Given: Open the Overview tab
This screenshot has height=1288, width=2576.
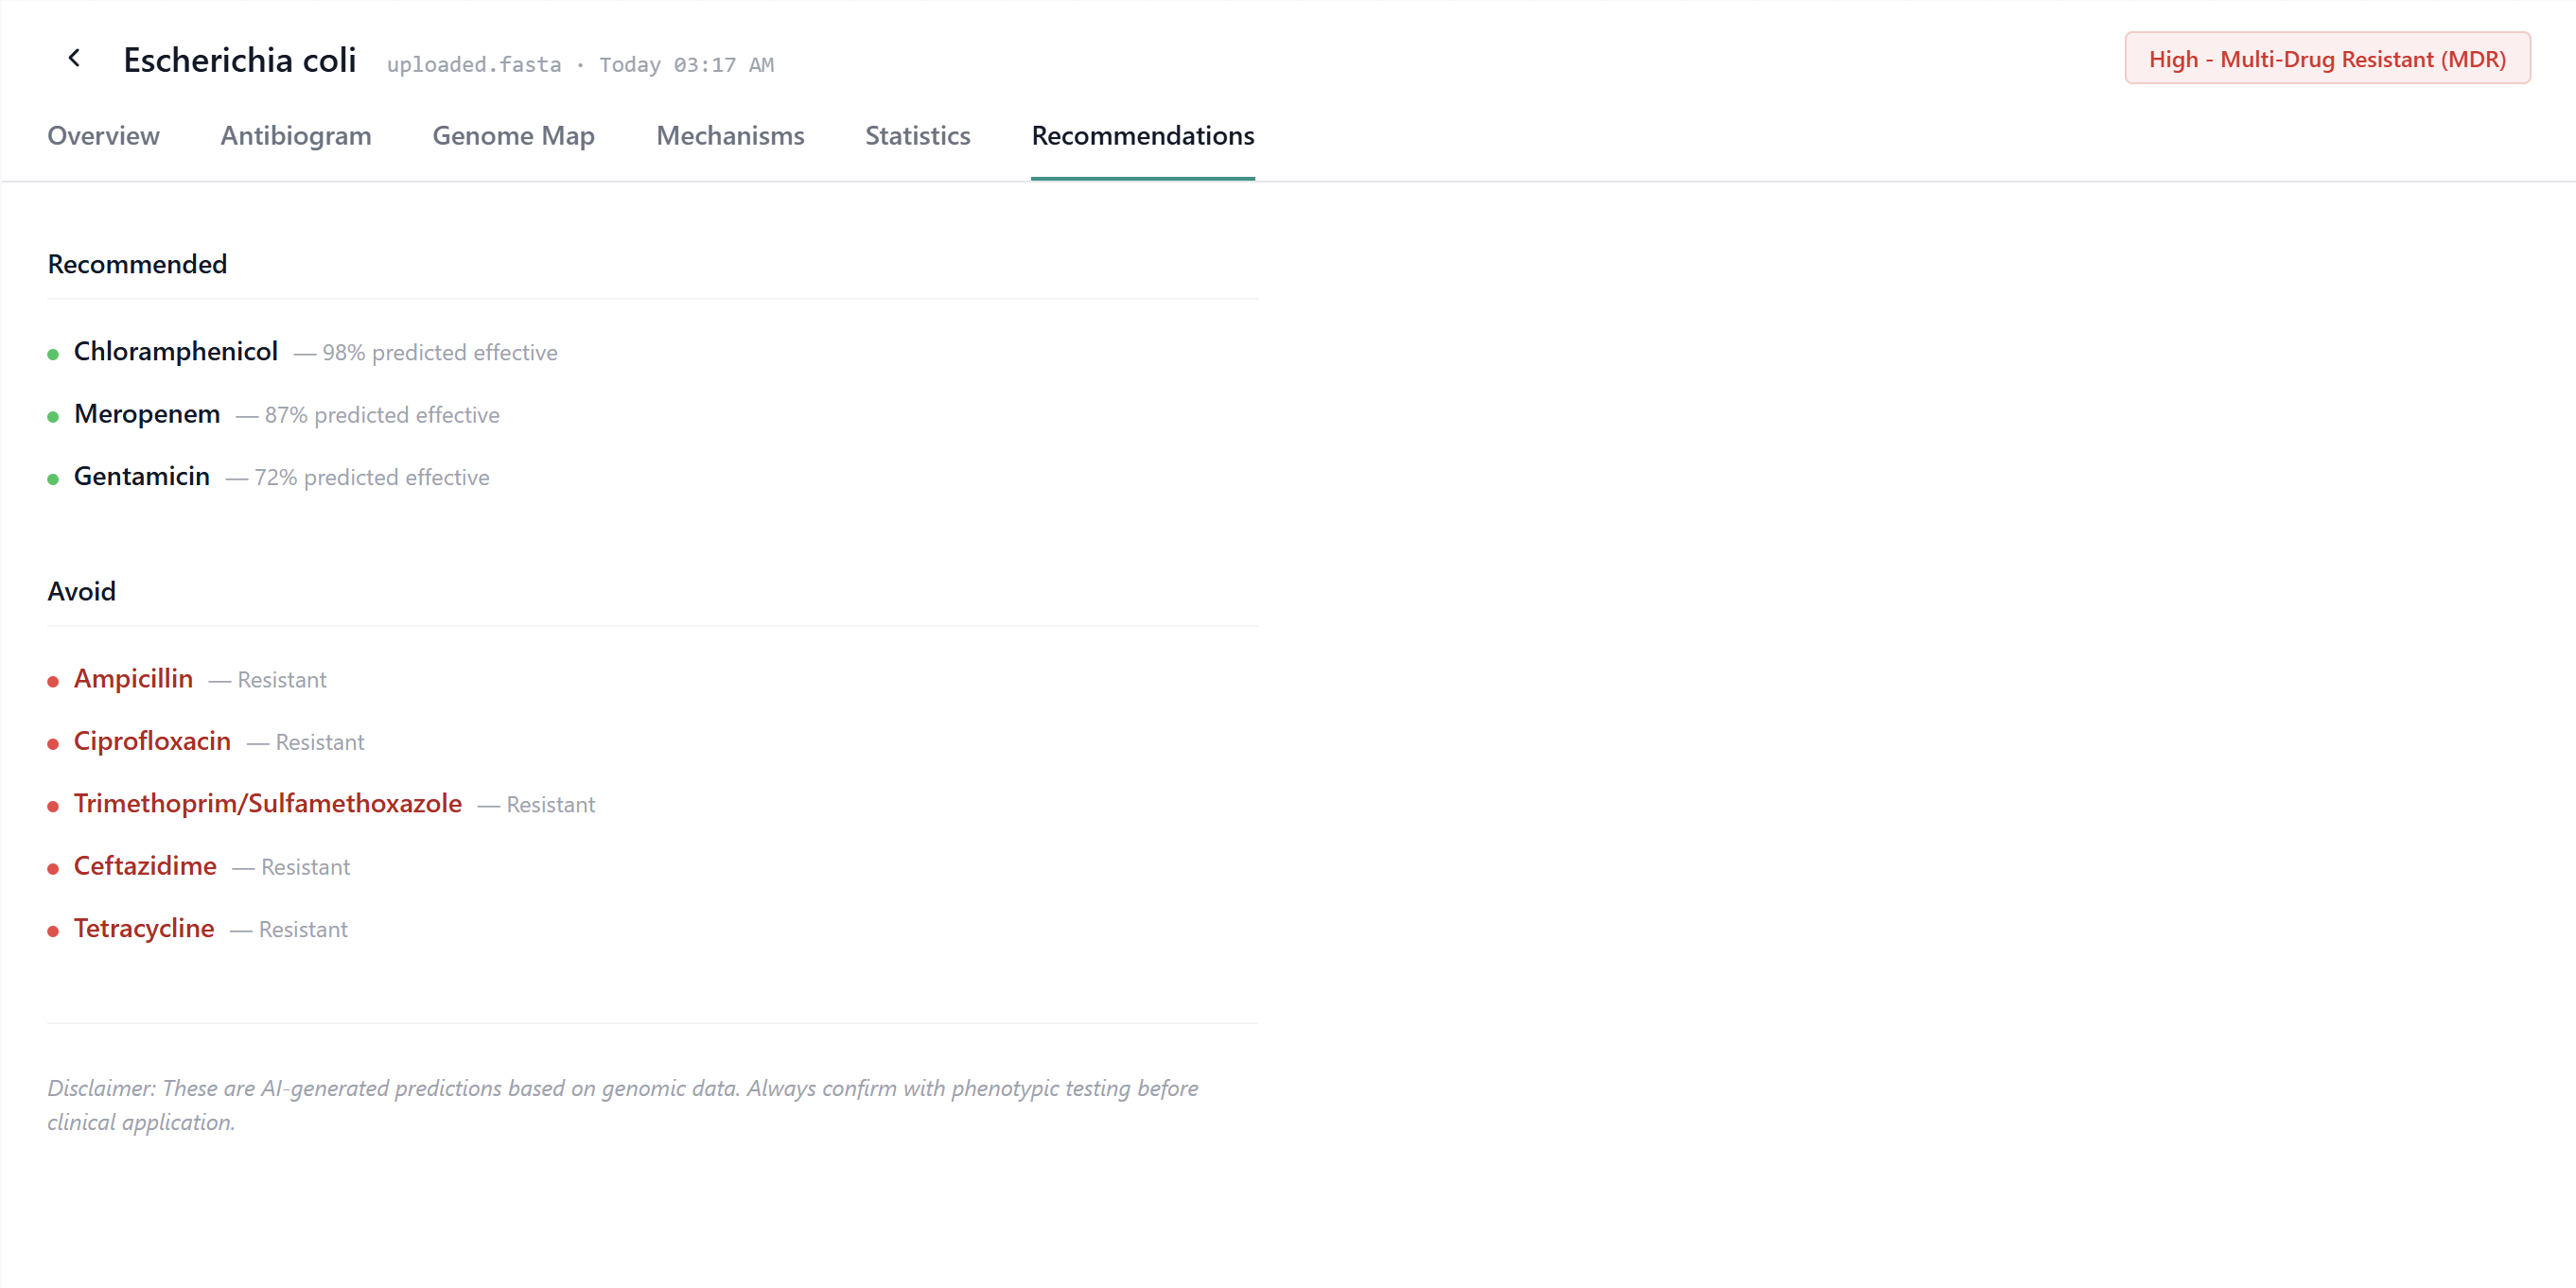Looking at the screenshot, I should pos(103,136).
